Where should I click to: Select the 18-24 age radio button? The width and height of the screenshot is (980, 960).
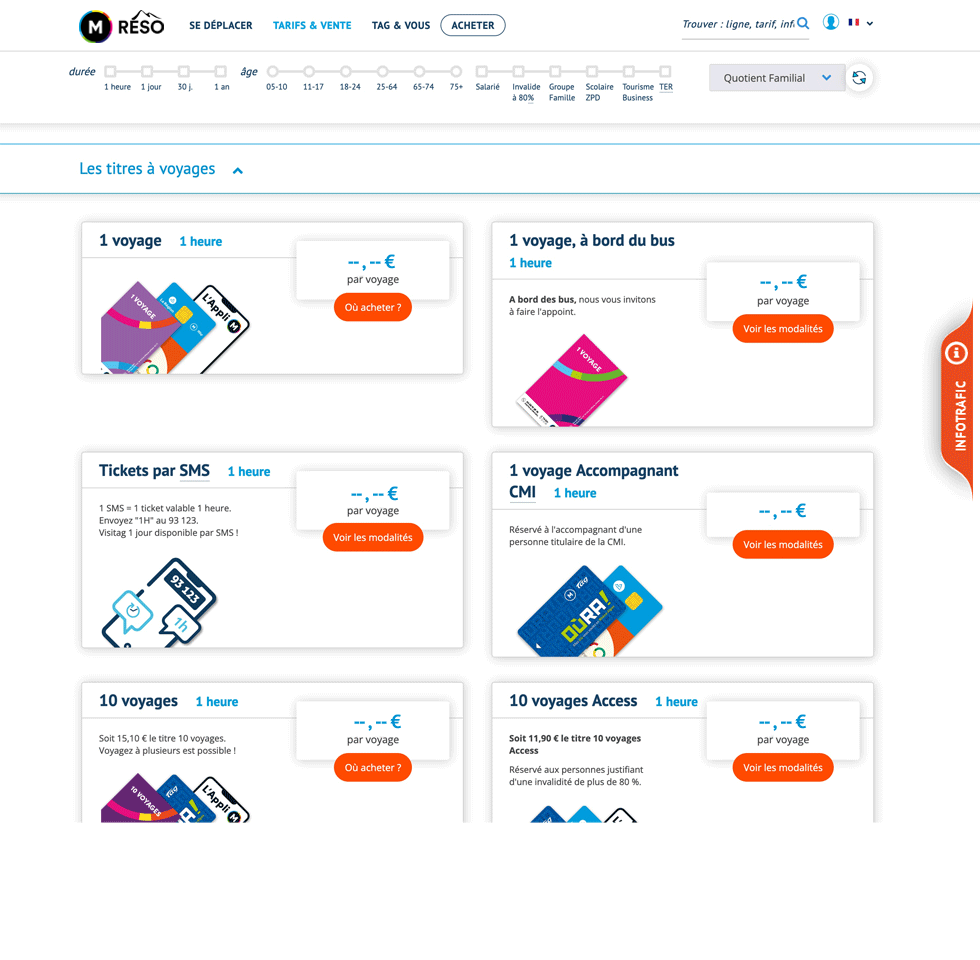click(346, 72)
